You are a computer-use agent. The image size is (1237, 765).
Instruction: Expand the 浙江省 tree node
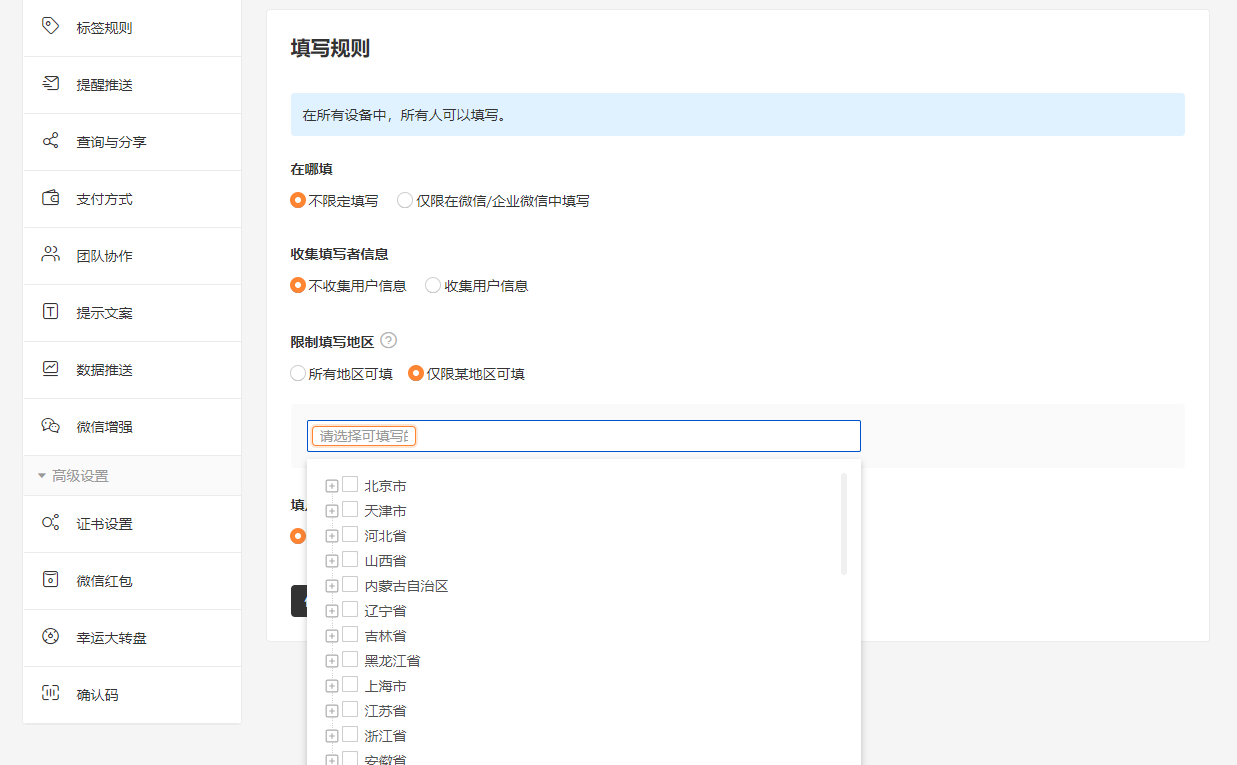click(x=332, y=736)
